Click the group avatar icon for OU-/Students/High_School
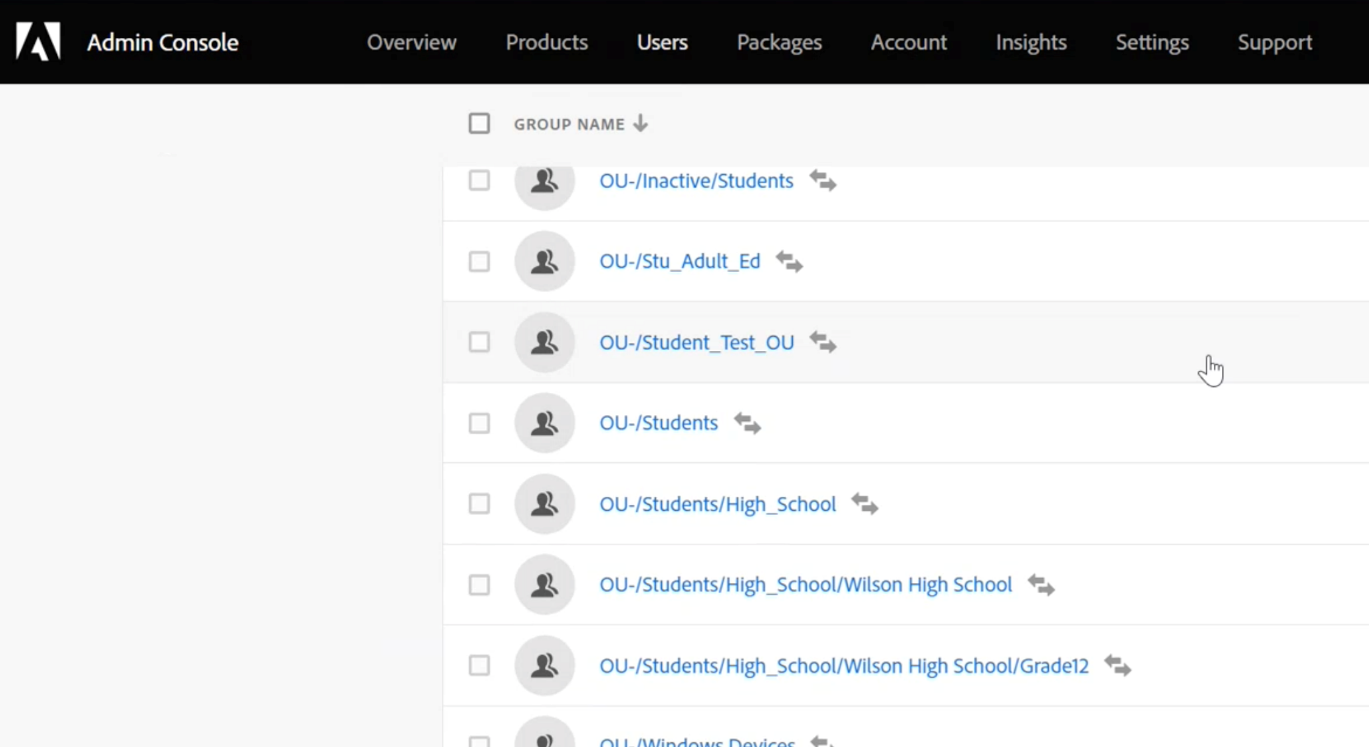The image size is (1369, 747). [544, 504]
